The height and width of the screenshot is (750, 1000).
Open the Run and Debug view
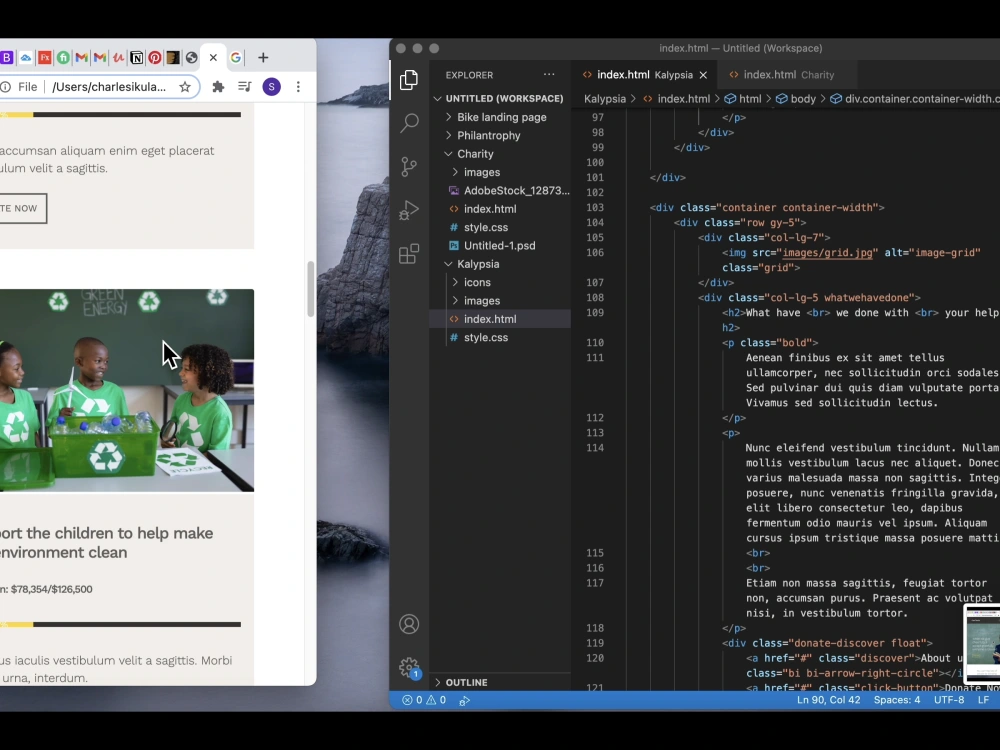pos(409,210)
